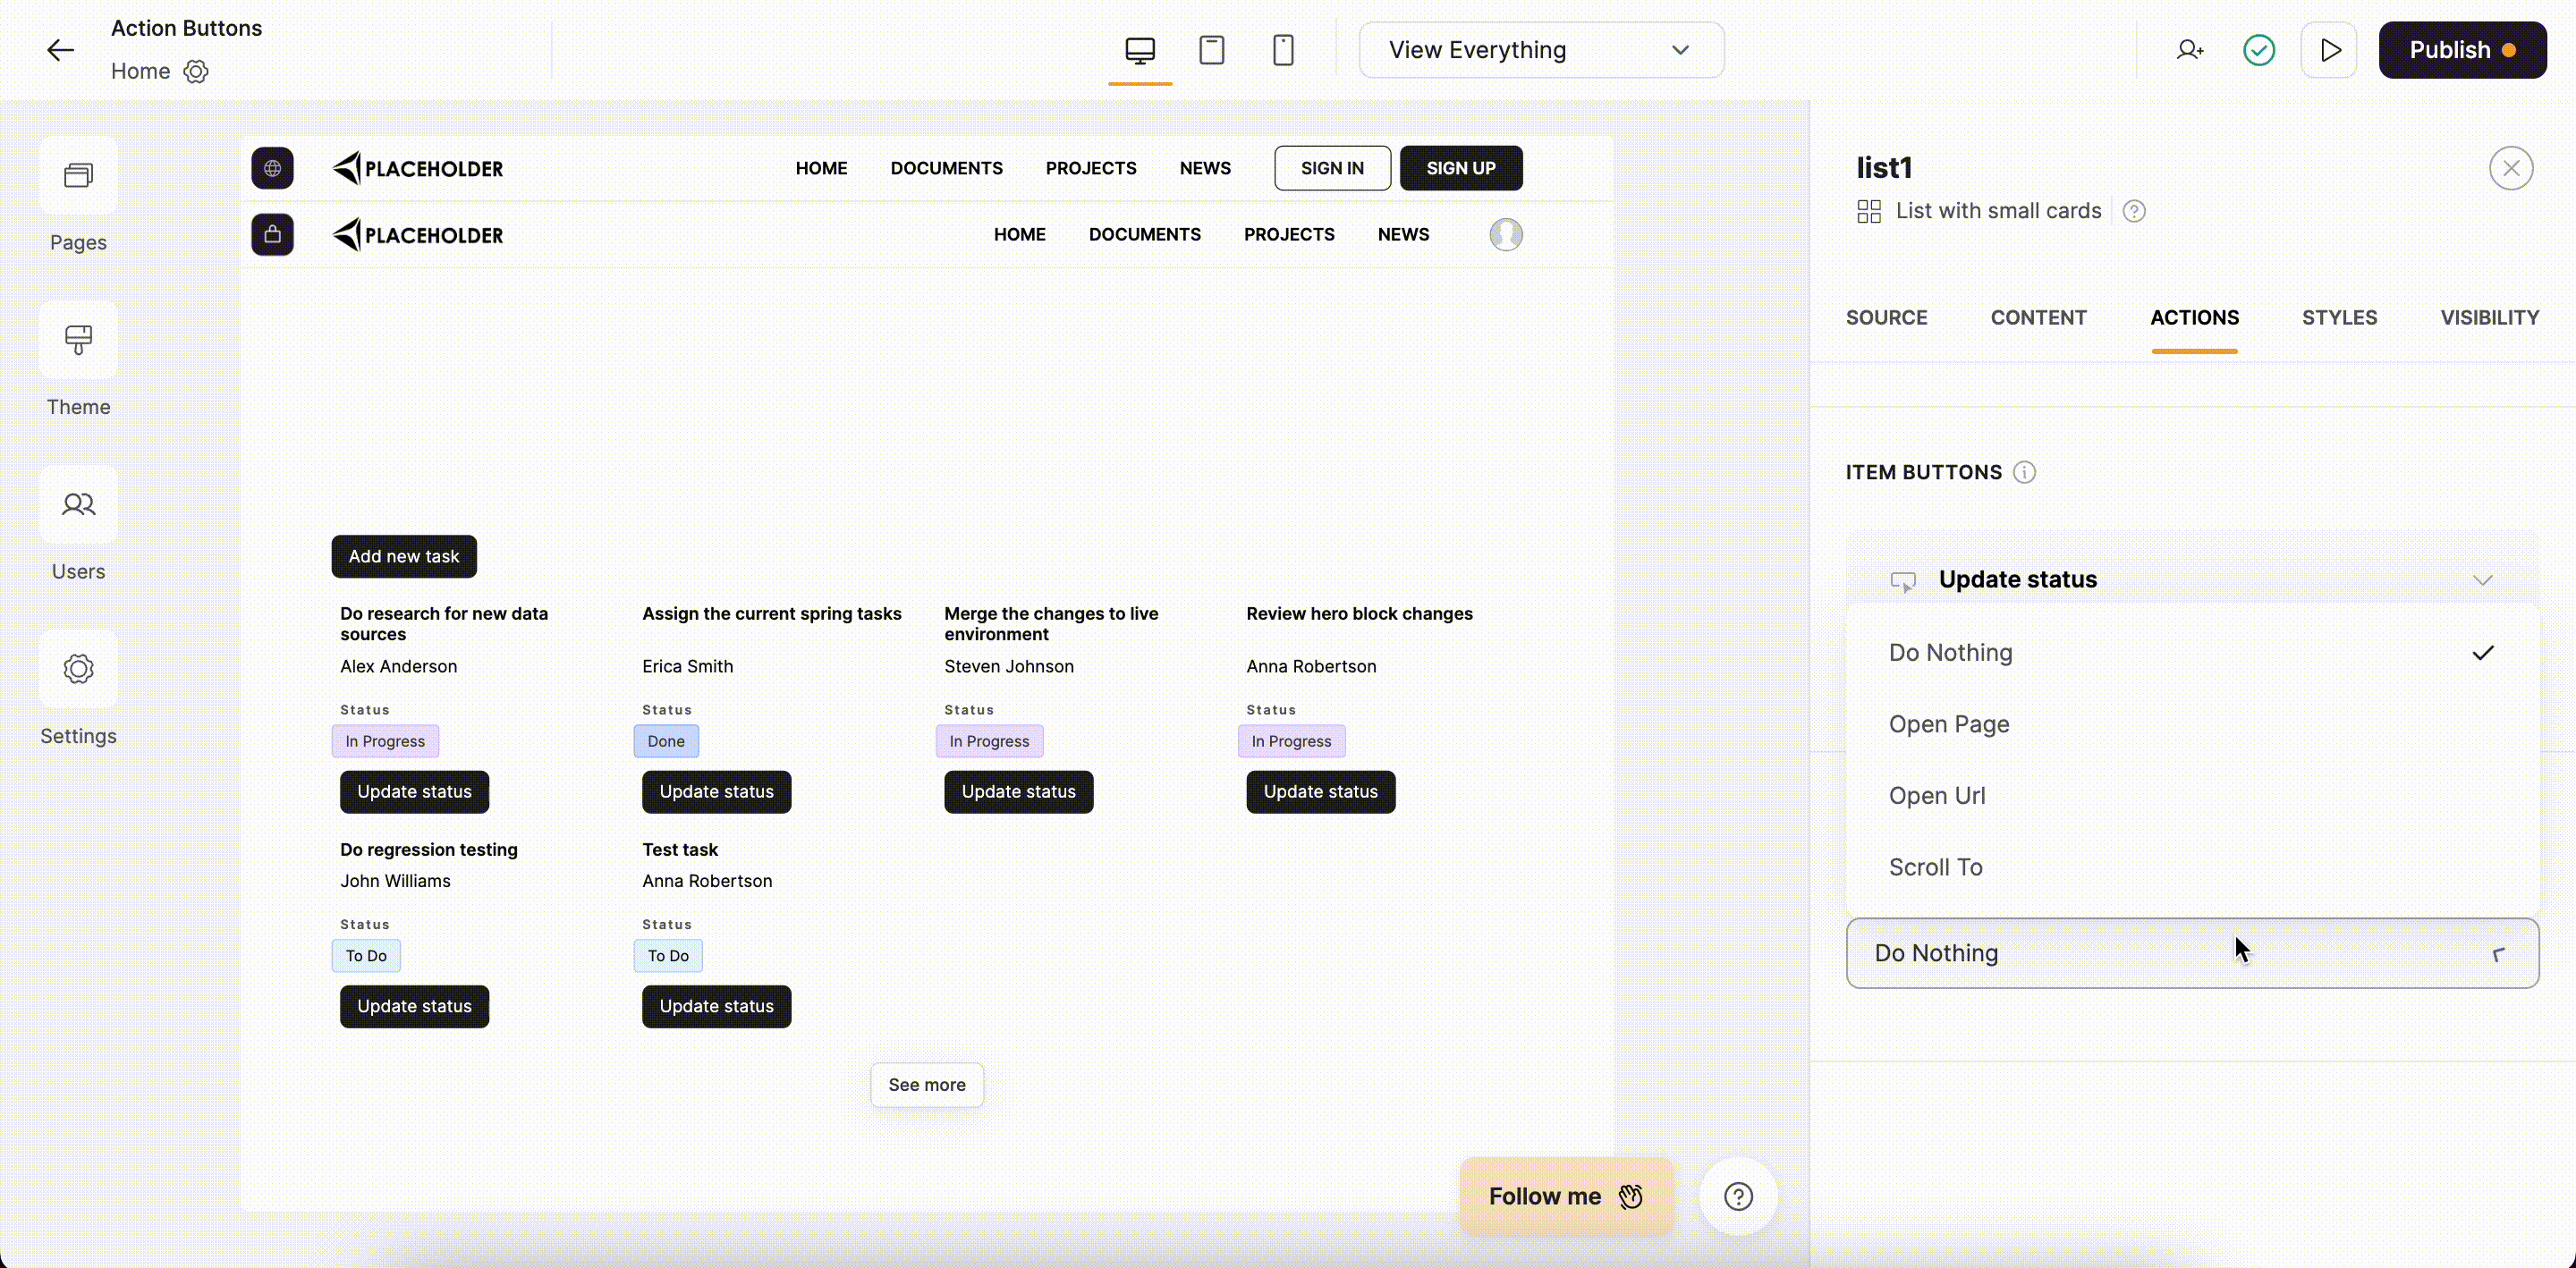Collapse the Update status item button

coord(2482,580)
